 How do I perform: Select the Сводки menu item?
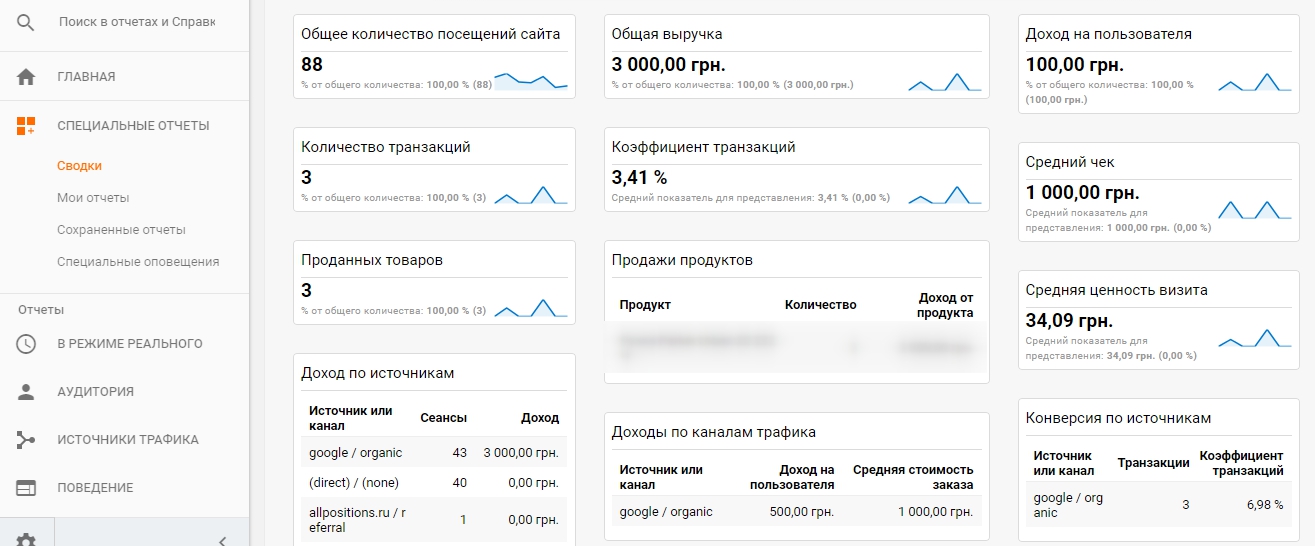(x=79, y=166)
